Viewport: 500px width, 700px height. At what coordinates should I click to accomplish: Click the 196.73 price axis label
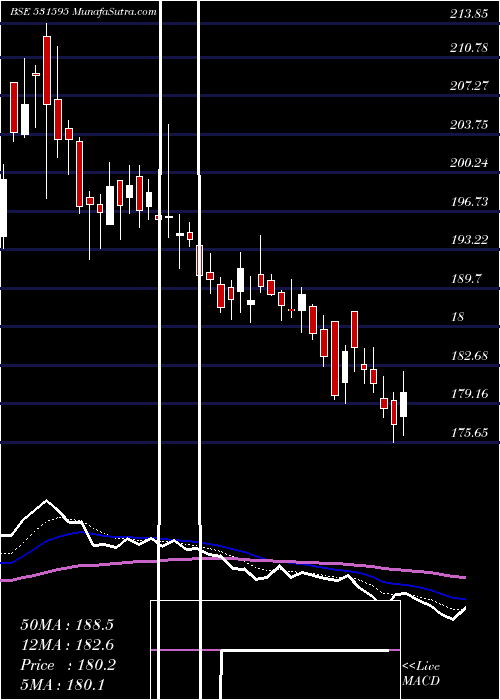pyautogui.click(x=469, y=202)
